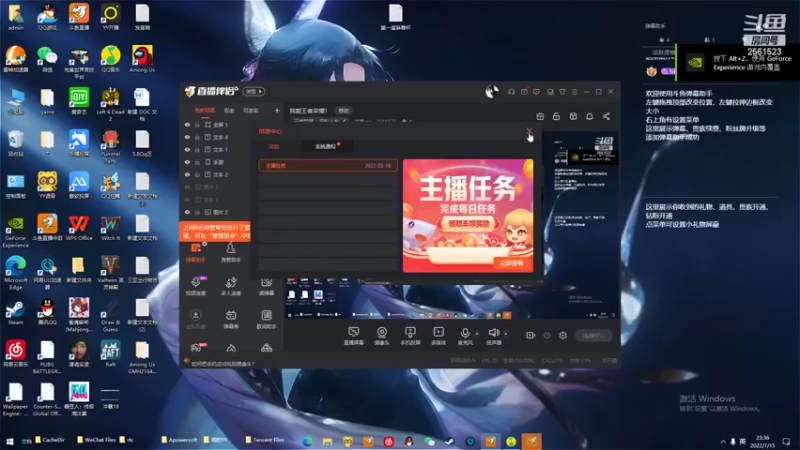Open the 弹幕秀 tool
Viewport: 800px width, 450px height.
pyautogui.click(x=231, y=319)
